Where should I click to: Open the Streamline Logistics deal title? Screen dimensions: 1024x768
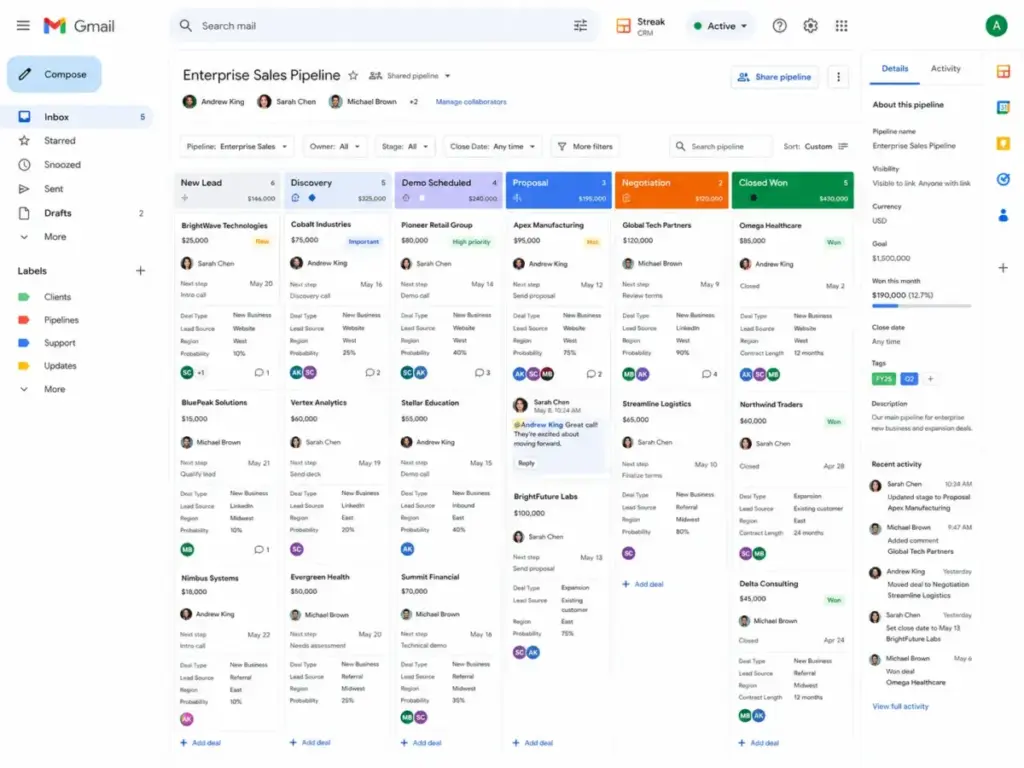(x=656, y=404)
